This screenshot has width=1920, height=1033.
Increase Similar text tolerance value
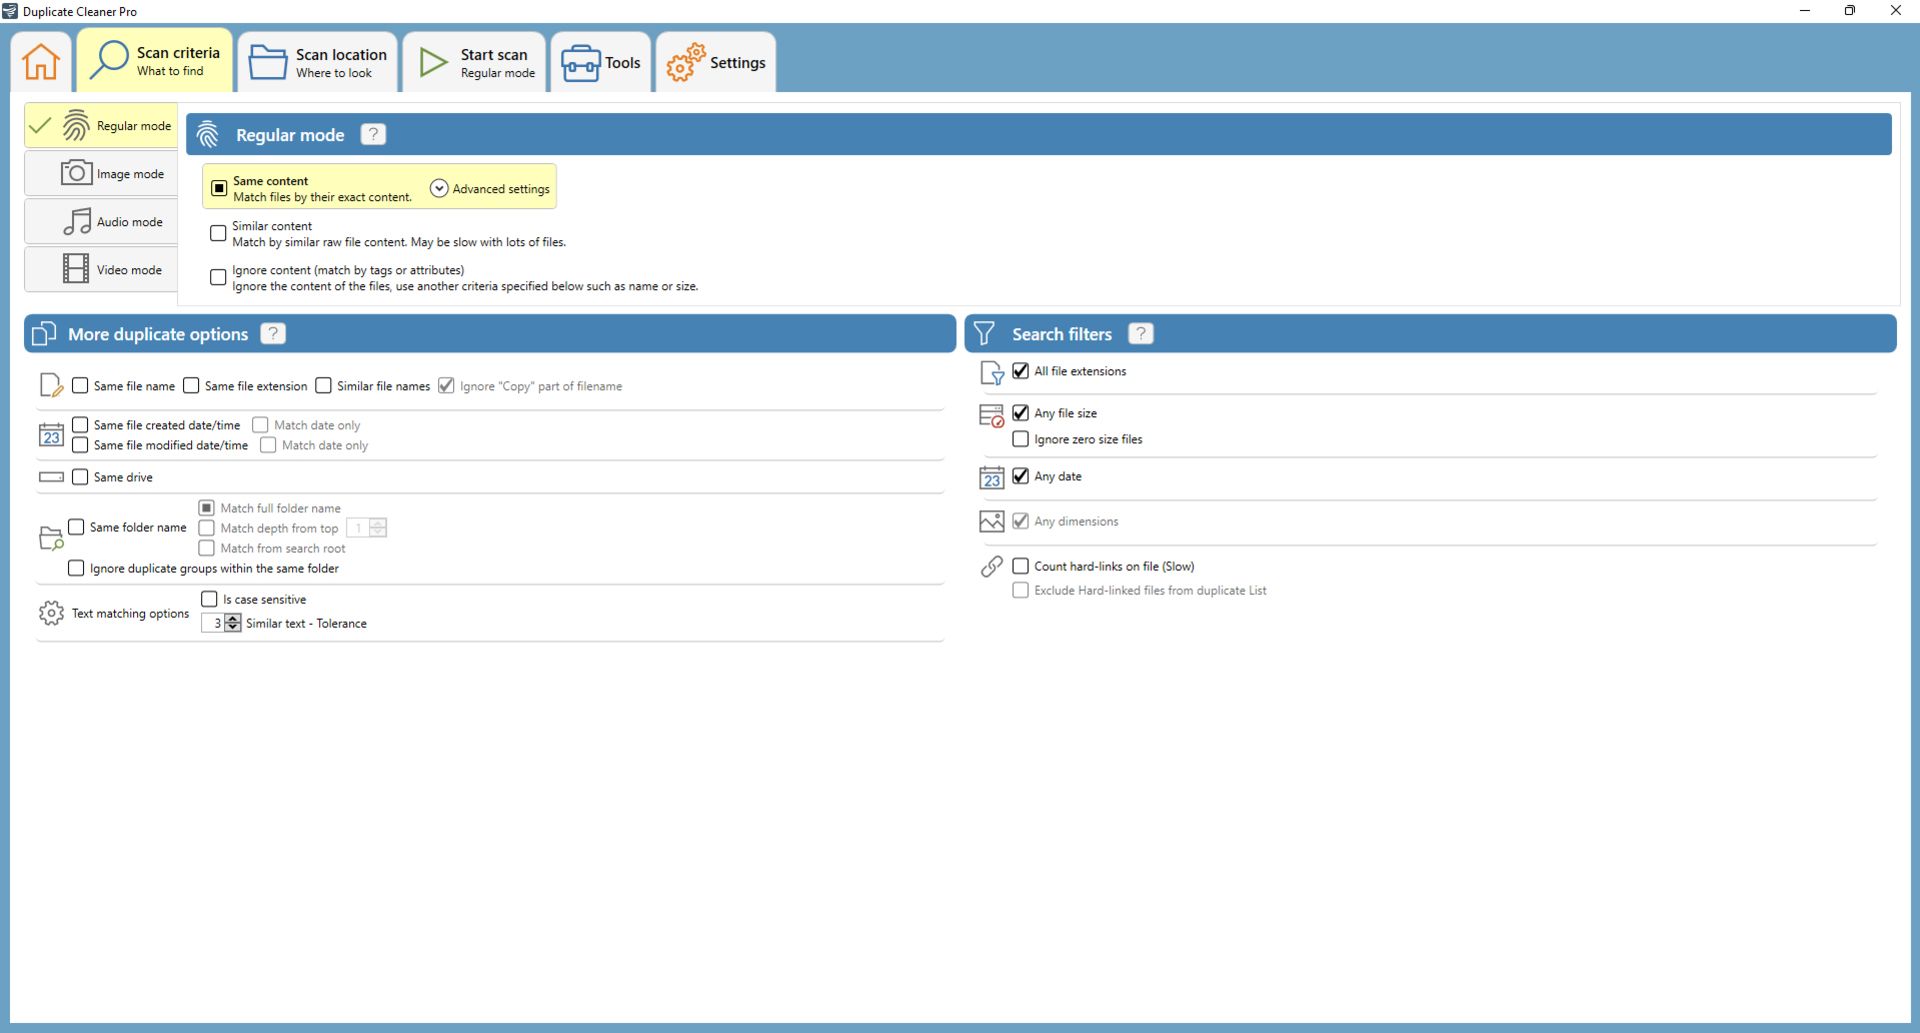tap(233, 618)
